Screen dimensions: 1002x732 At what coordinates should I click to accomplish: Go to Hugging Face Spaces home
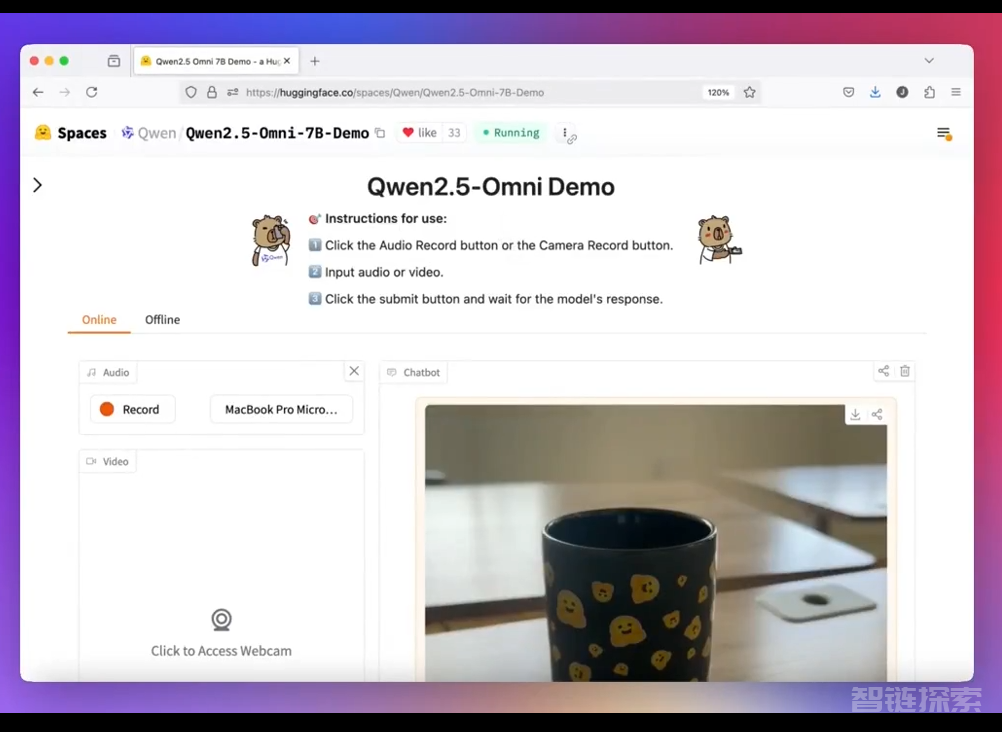(x=70, y=133)
